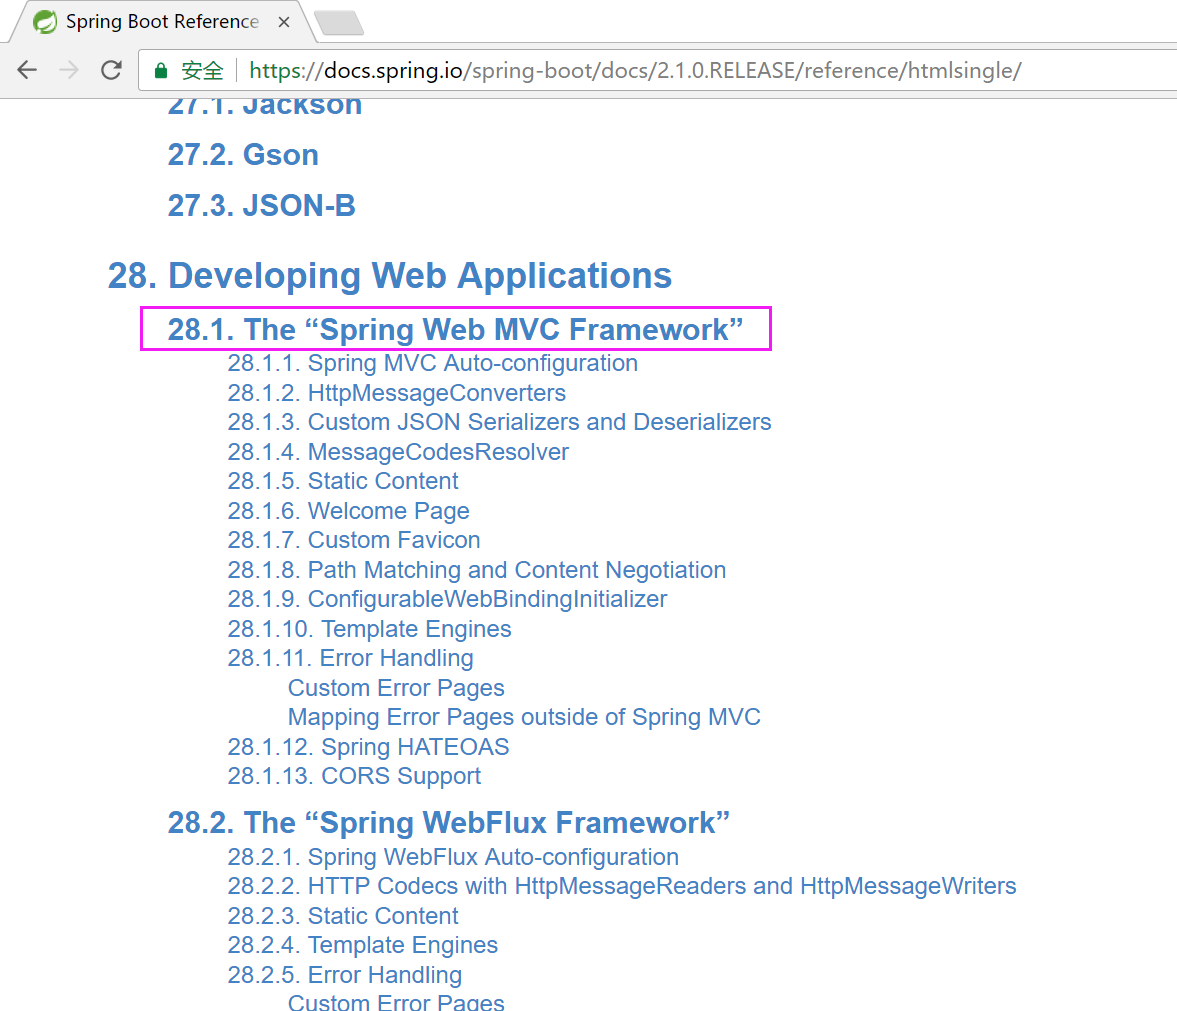Open 28.1.3. Custom JSON Serializers and Deserializers
This screenshot has width=1177, height=1011.
[x=499, y=422]
